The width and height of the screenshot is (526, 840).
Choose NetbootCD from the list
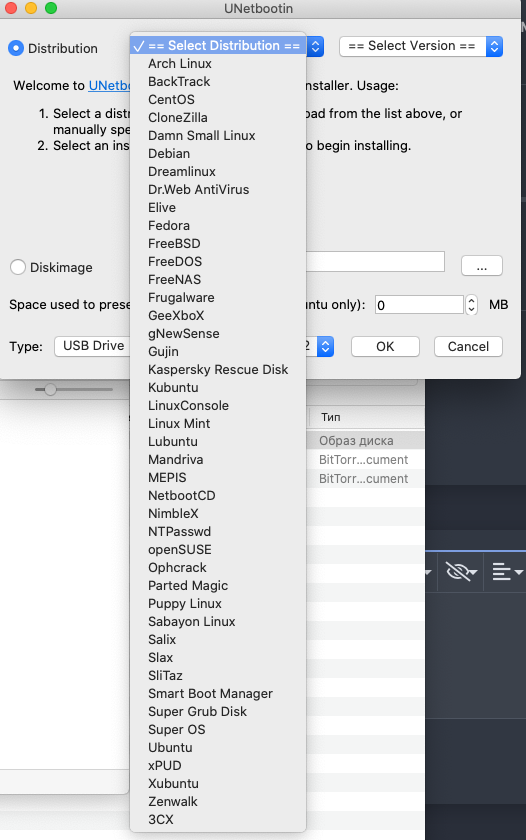click(218, 496)
